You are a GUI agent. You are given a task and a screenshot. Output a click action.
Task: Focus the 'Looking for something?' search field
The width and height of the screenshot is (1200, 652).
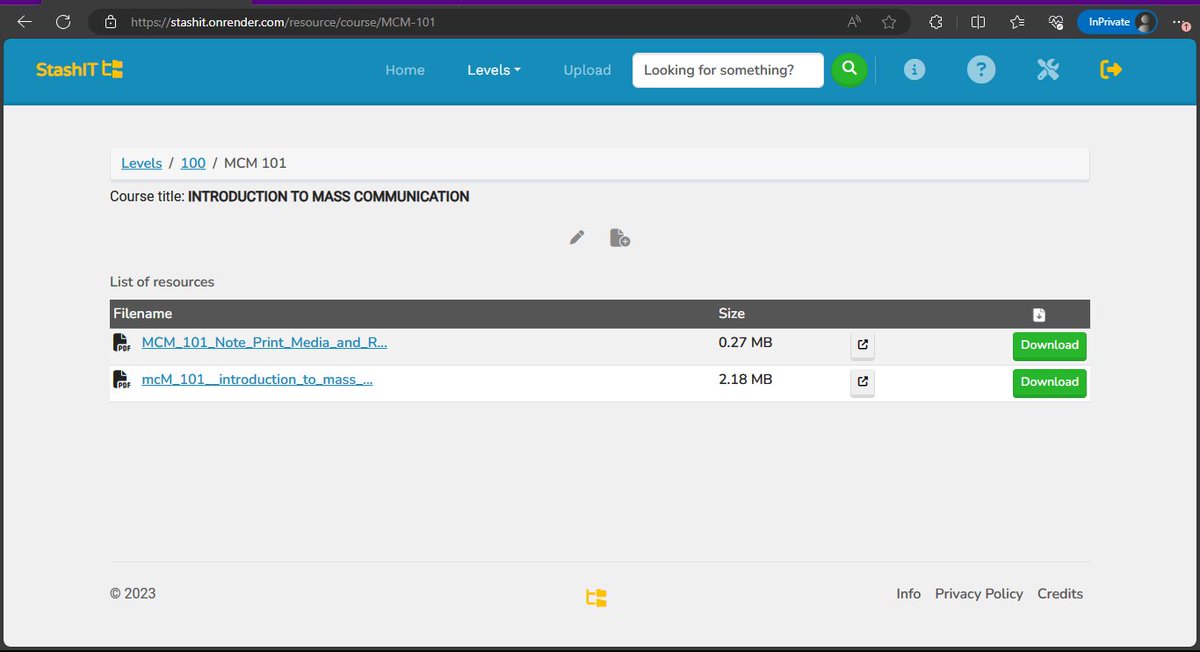[x=728, y=70]
